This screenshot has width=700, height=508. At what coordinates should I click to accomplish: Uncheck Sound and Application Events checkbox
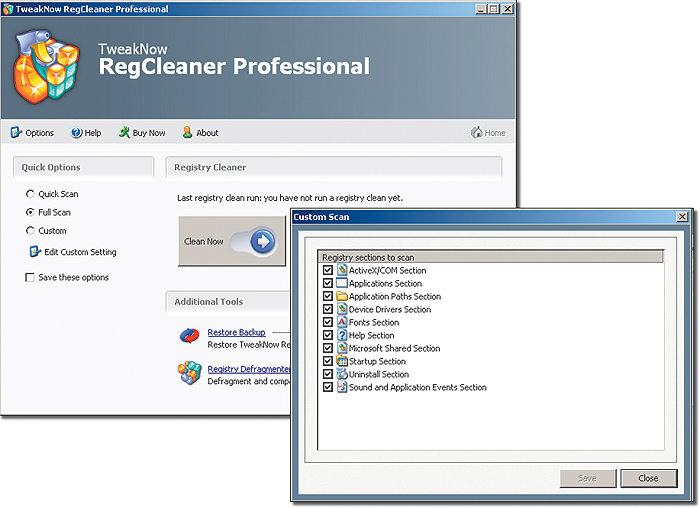(x=328, y=387)
